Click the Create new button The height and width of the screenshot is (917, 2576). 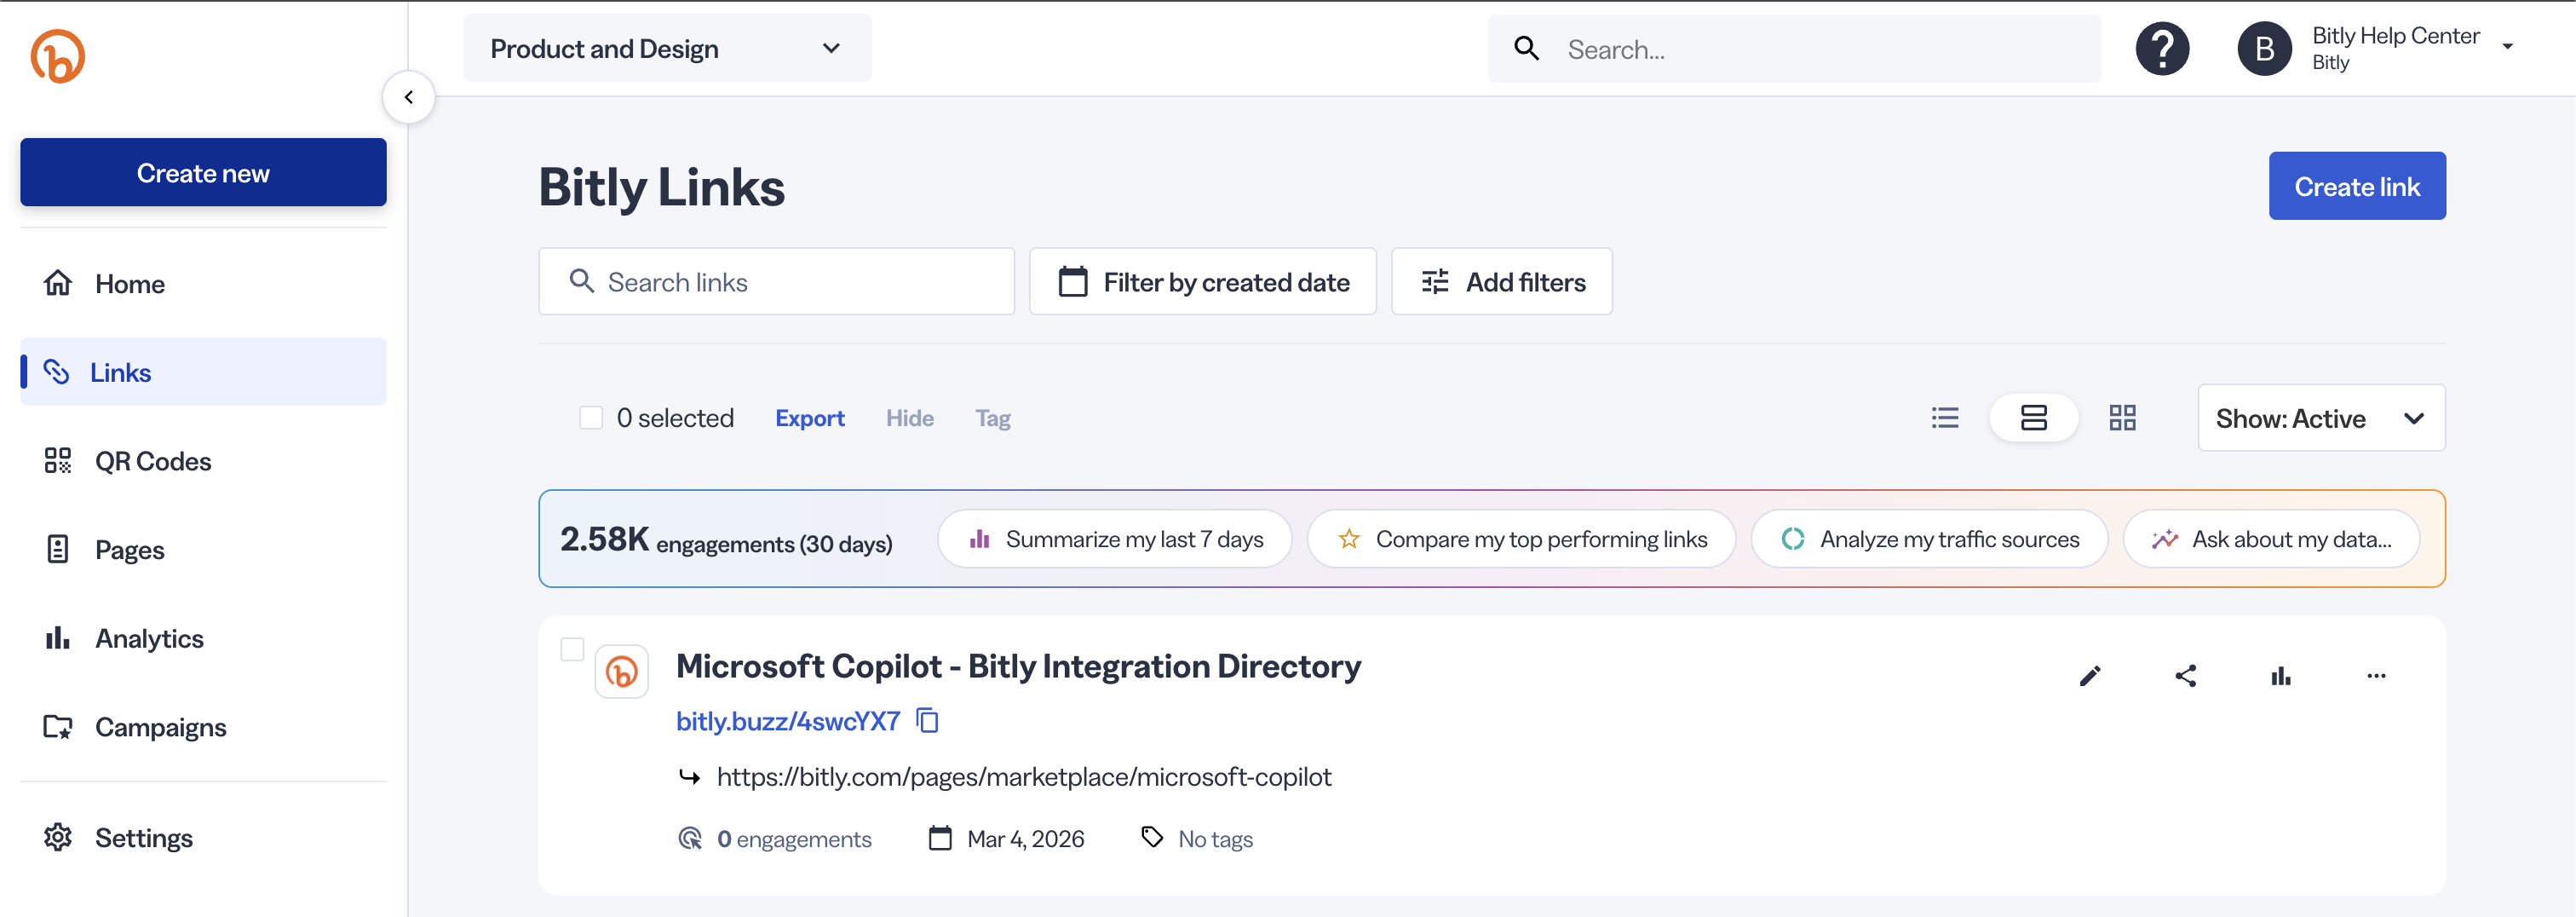pos(203,173)
